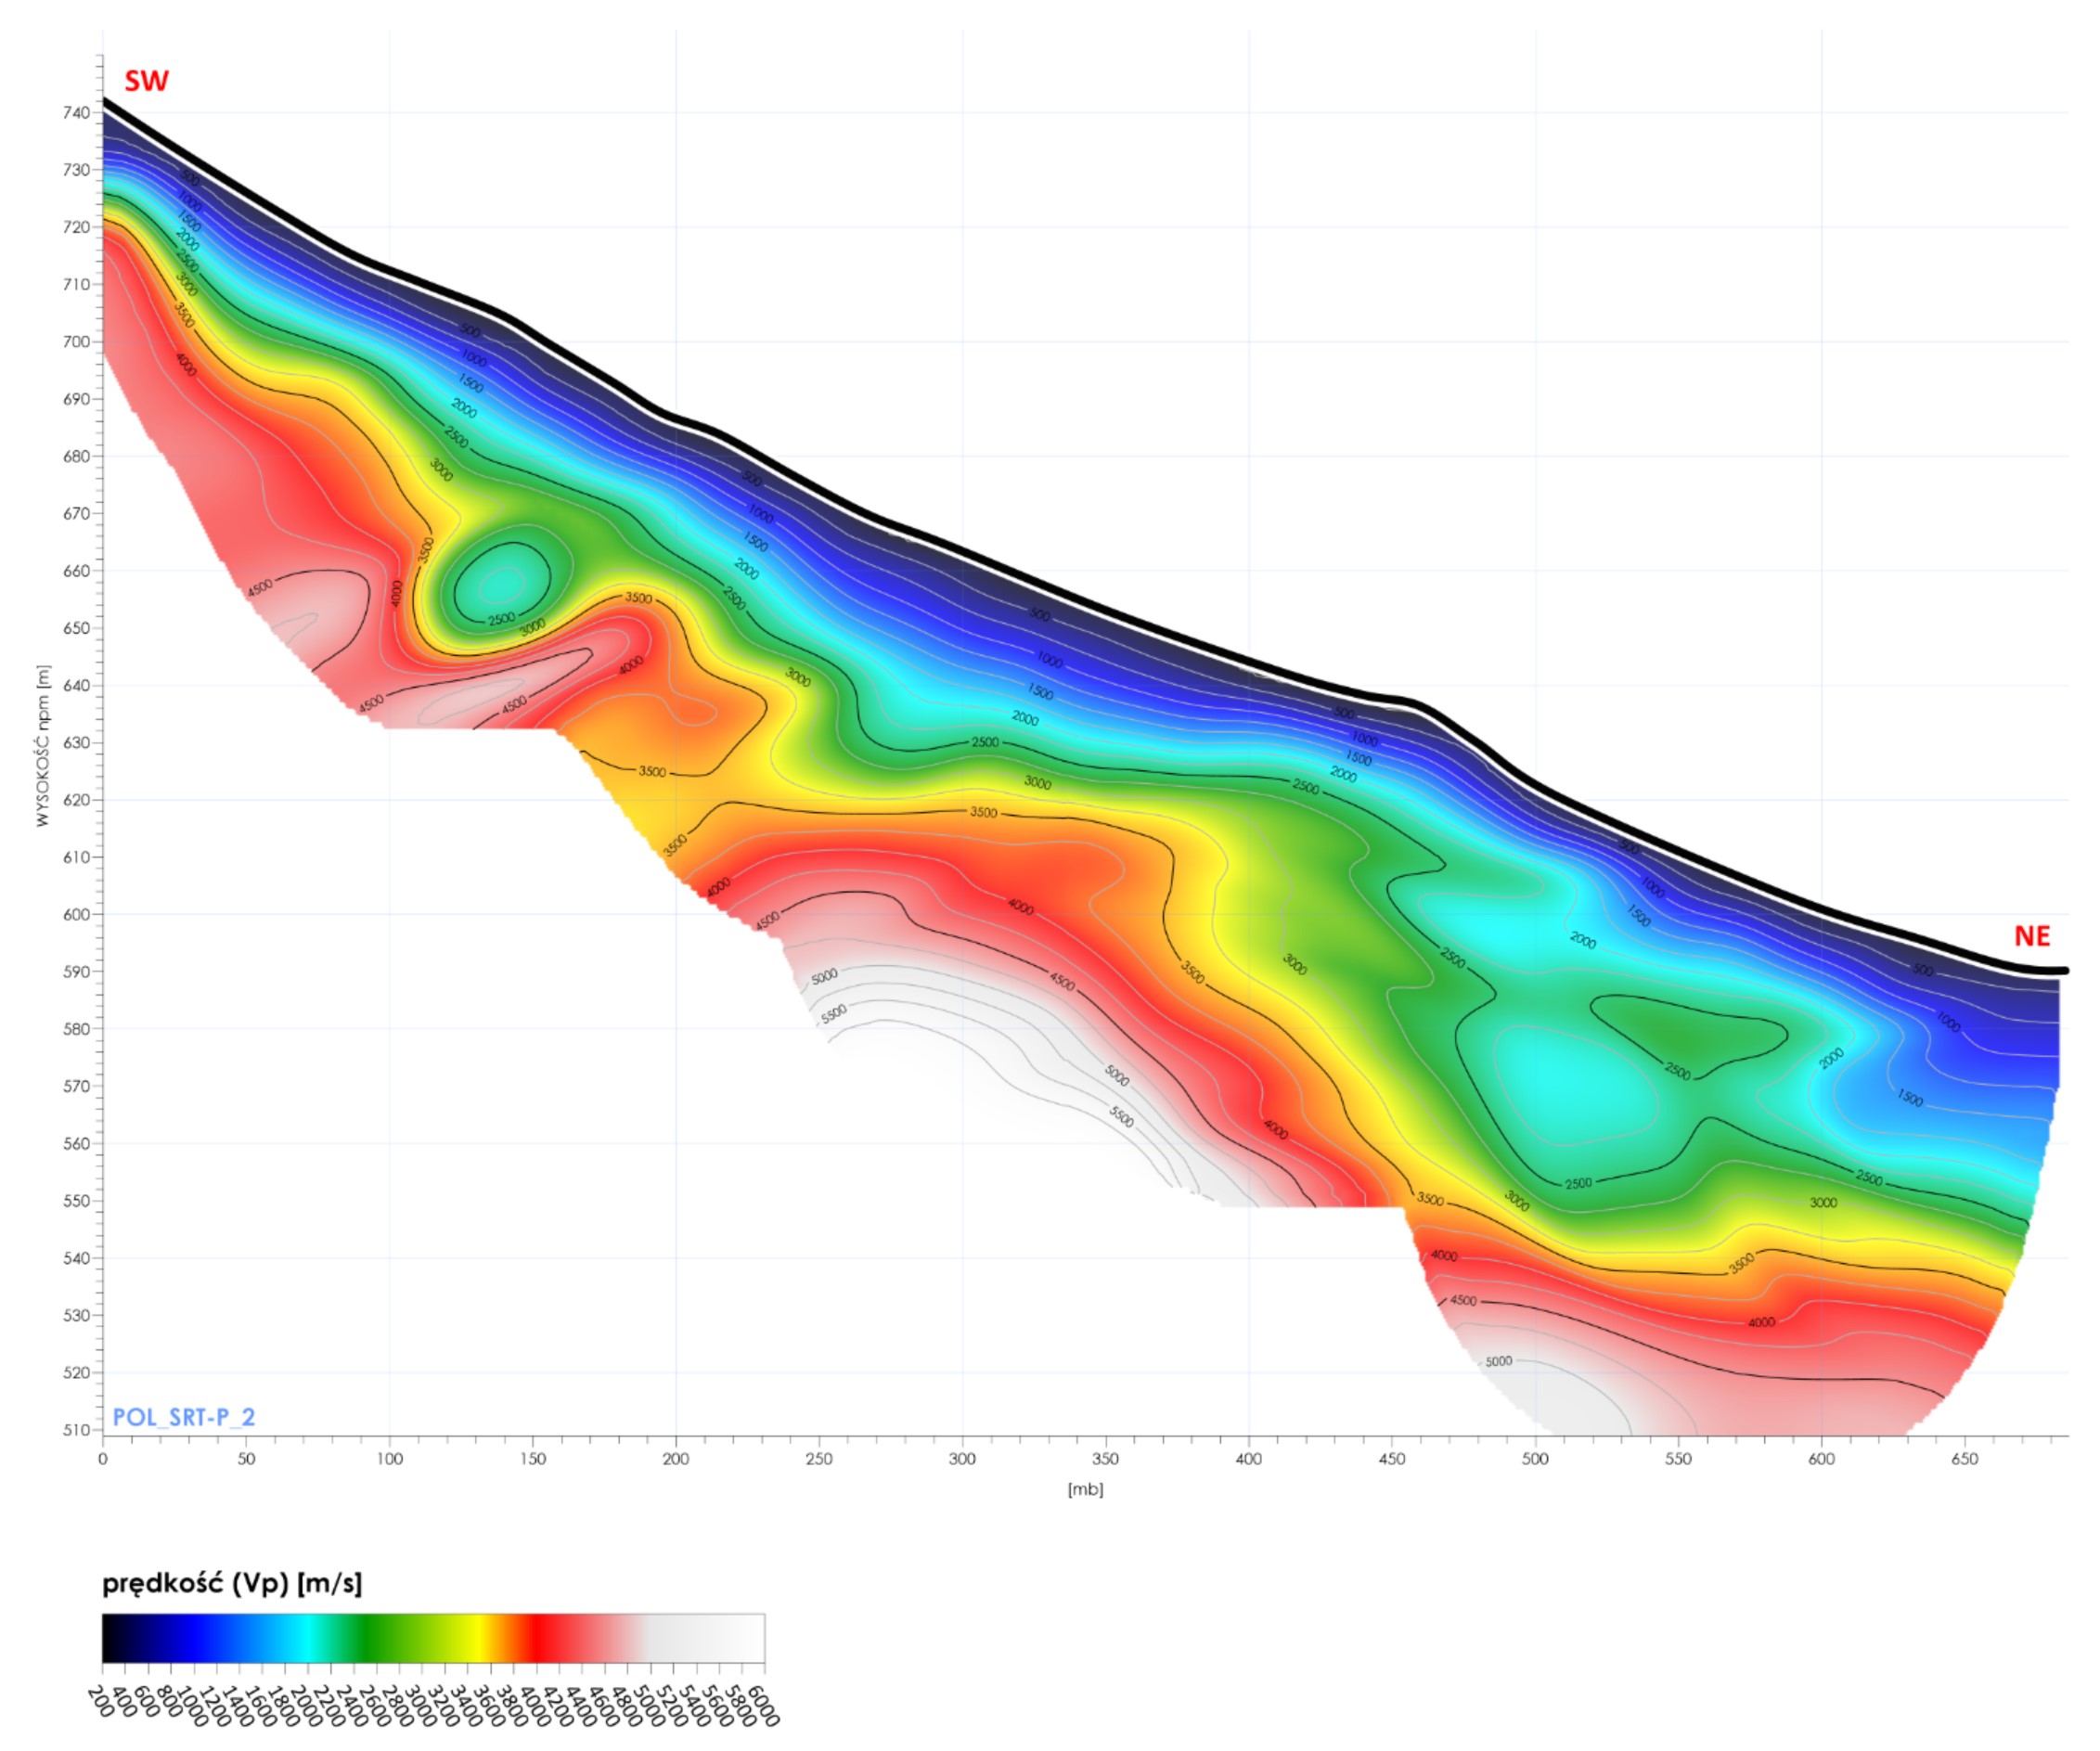Click the 560 elevation tick label
The image size is (2100, 1751).
[76, 1144]
